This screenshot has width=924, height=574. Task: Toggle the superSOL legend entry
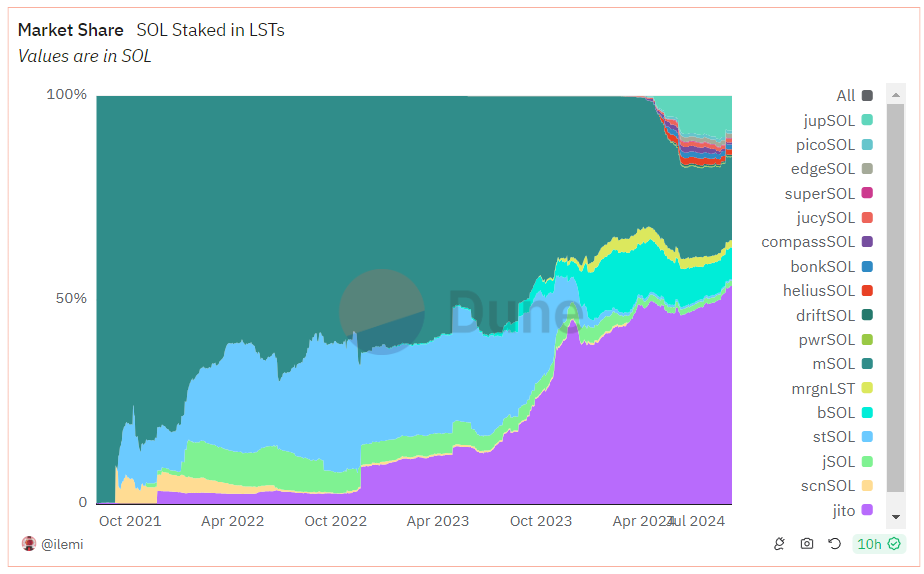(x=829, y=193)
